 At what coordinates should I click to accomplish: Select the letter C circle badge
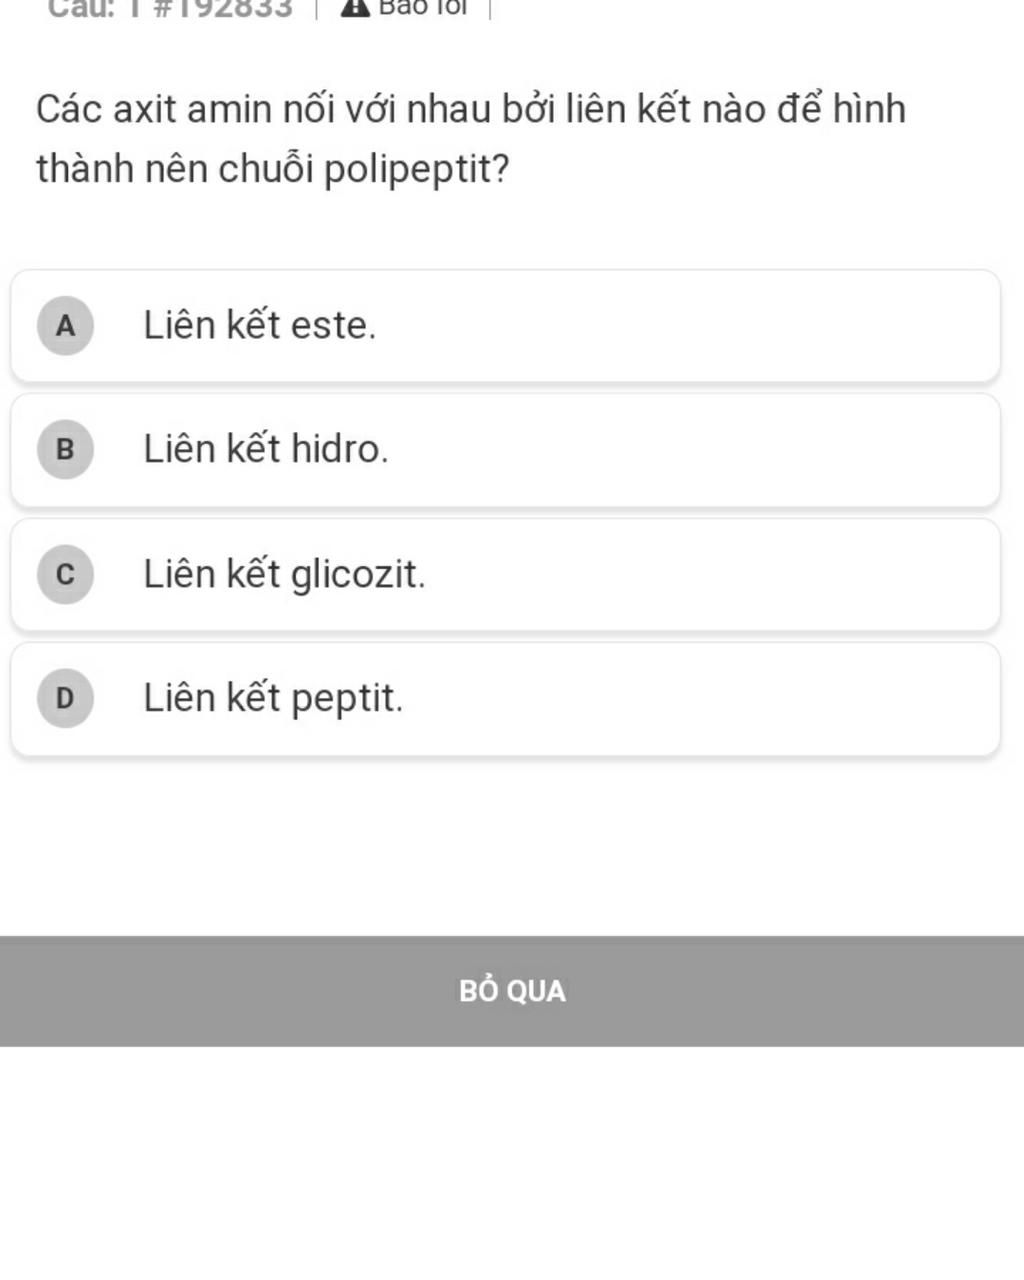65,575
